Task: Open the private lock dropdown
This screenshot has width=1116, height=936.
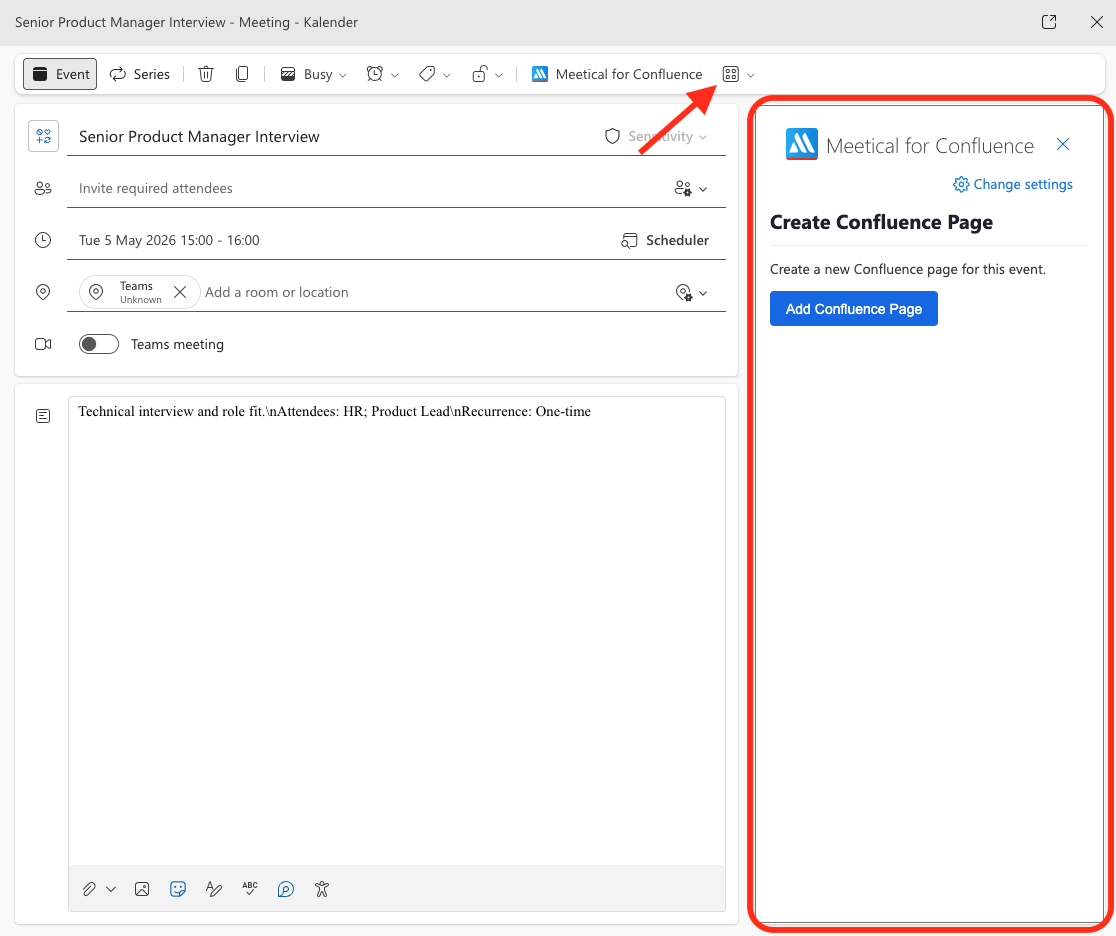Action: pos(487,74)
